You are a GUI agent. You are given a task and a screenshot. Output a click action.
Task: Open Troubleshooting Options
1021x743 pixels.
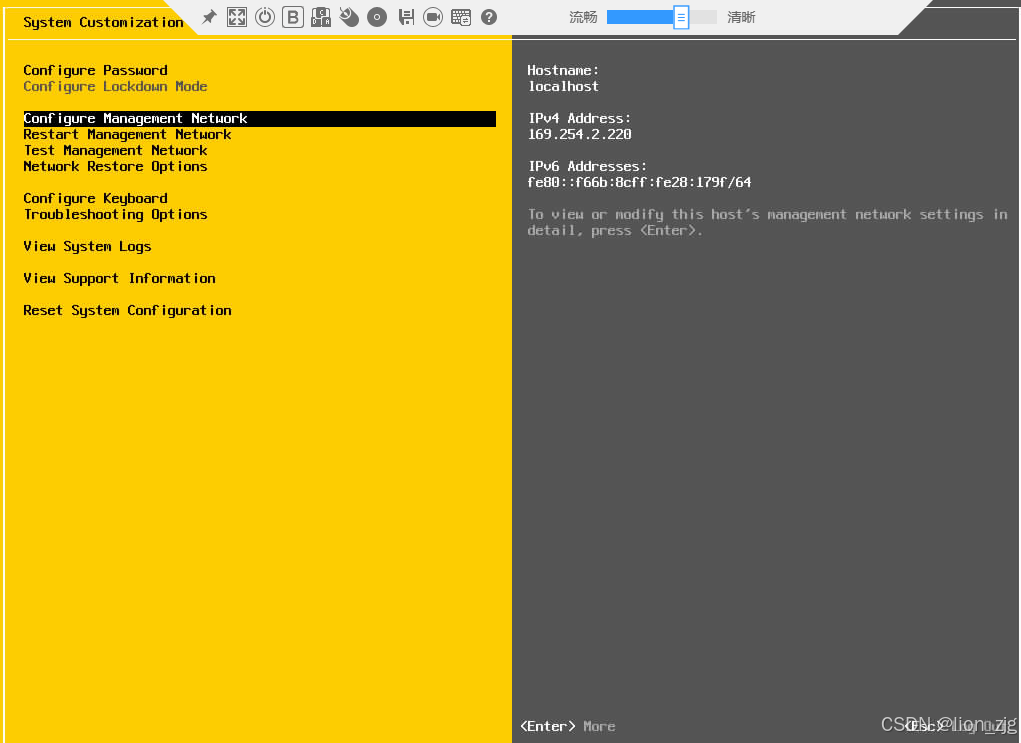coord(115,214)
